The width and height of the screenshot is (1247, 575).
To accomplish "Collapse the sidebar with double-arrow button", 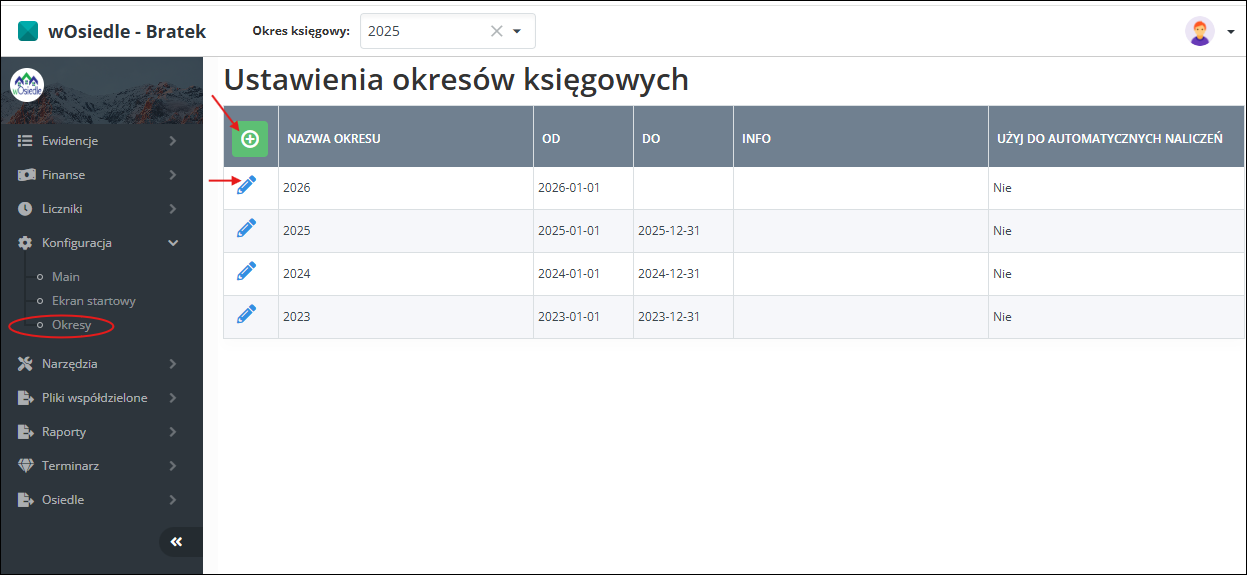I will [x=176, y=541].
